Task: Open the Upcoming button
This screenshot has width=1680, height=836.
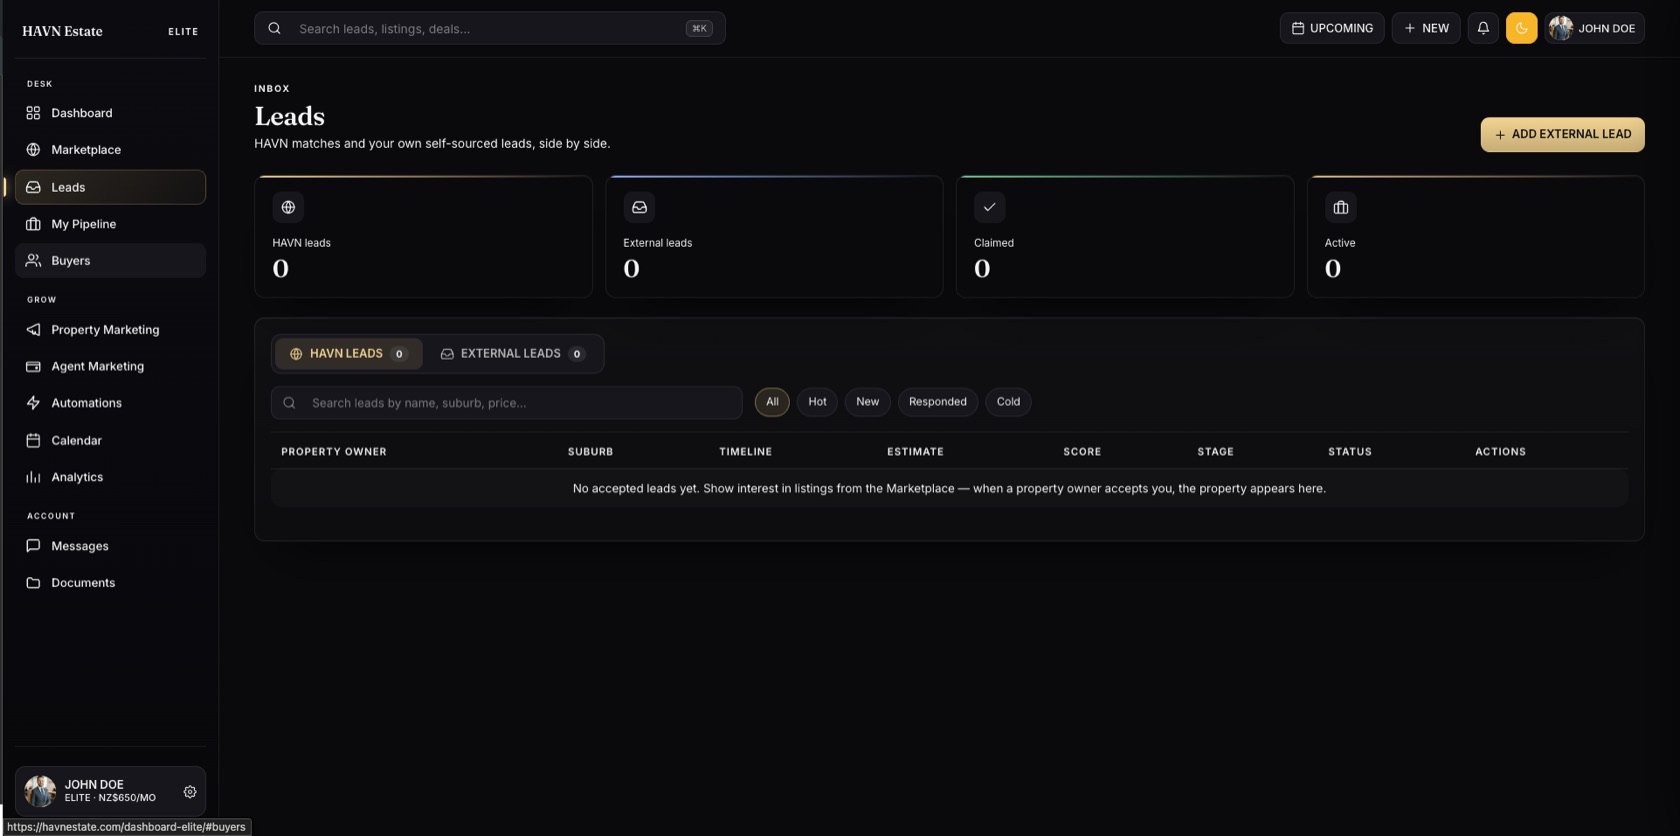Action: [x=1332, y=28]
